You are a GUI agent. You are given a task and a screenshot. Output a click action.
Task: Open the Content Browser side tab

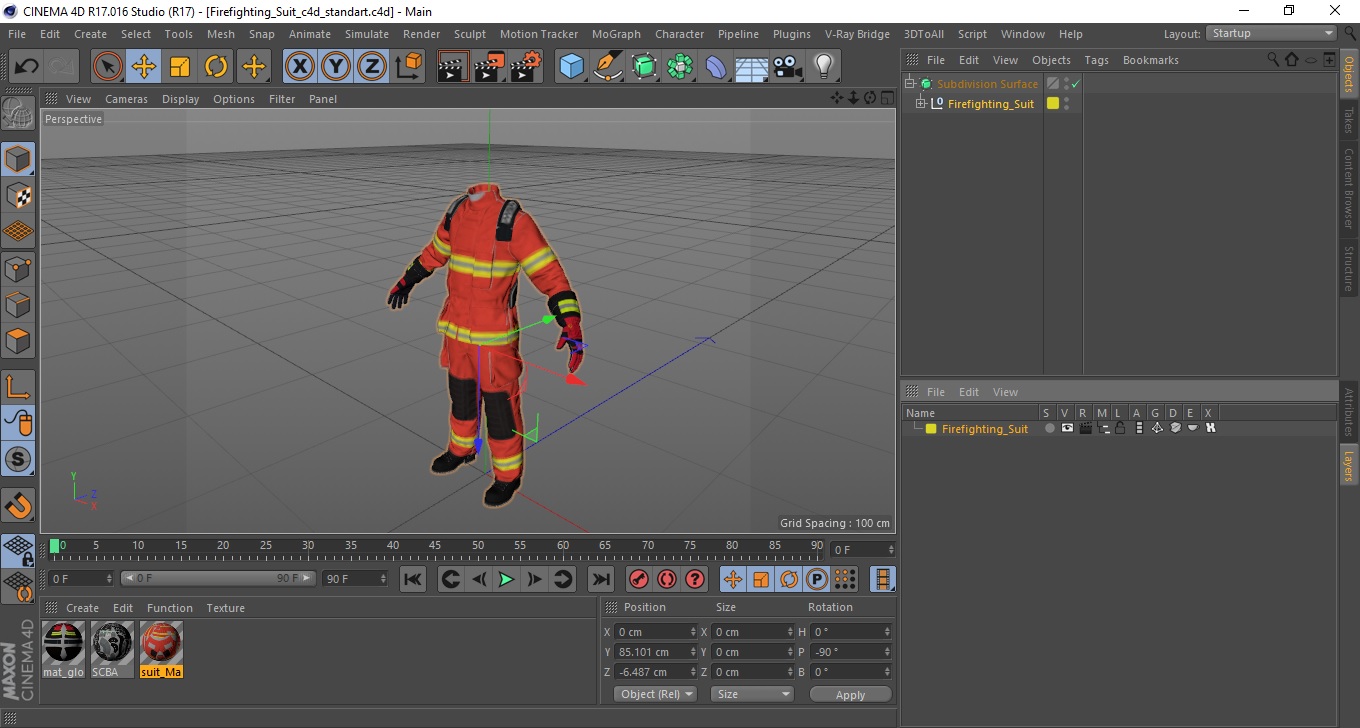tap(1348, 188)
